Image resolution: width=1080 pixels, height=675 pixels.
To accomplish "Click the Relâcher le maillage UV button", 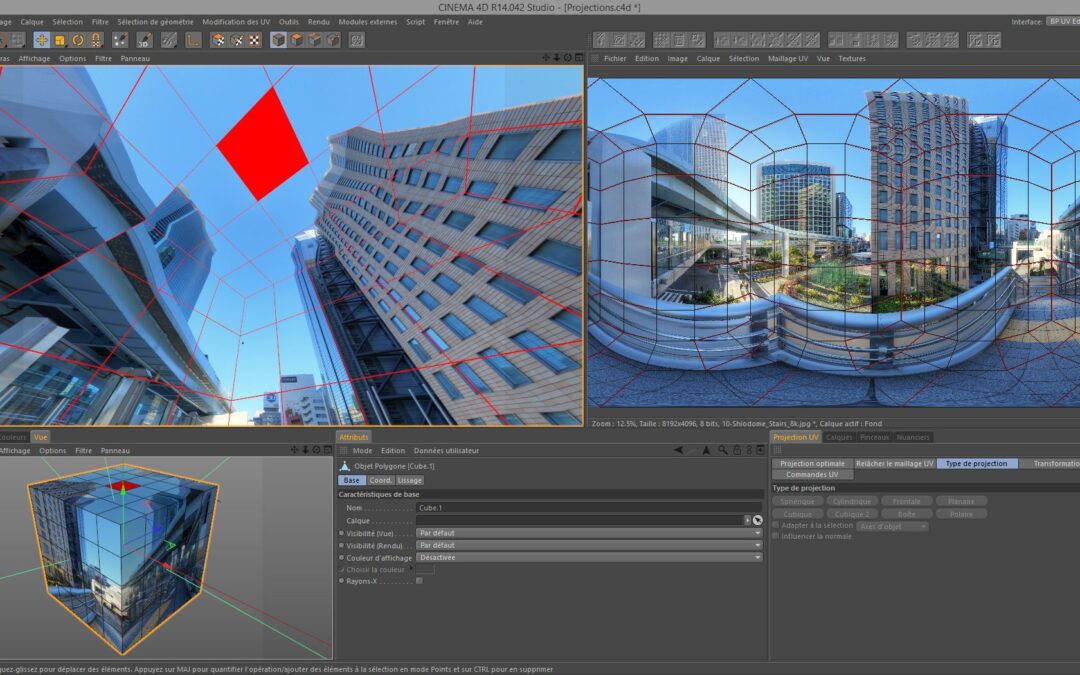I will pyautogui.click(x=894, y=463).
